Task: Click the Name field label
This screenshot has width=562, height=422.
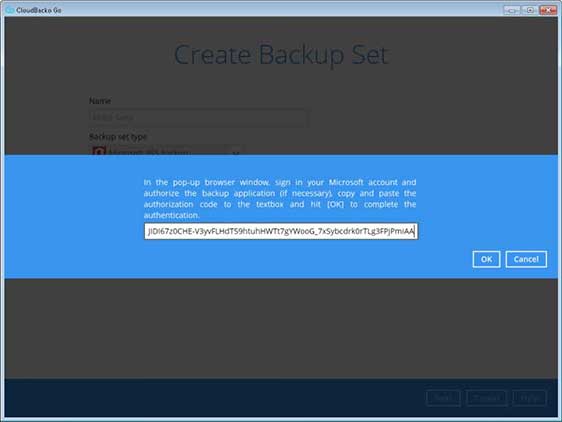Action: click(100, 101)
